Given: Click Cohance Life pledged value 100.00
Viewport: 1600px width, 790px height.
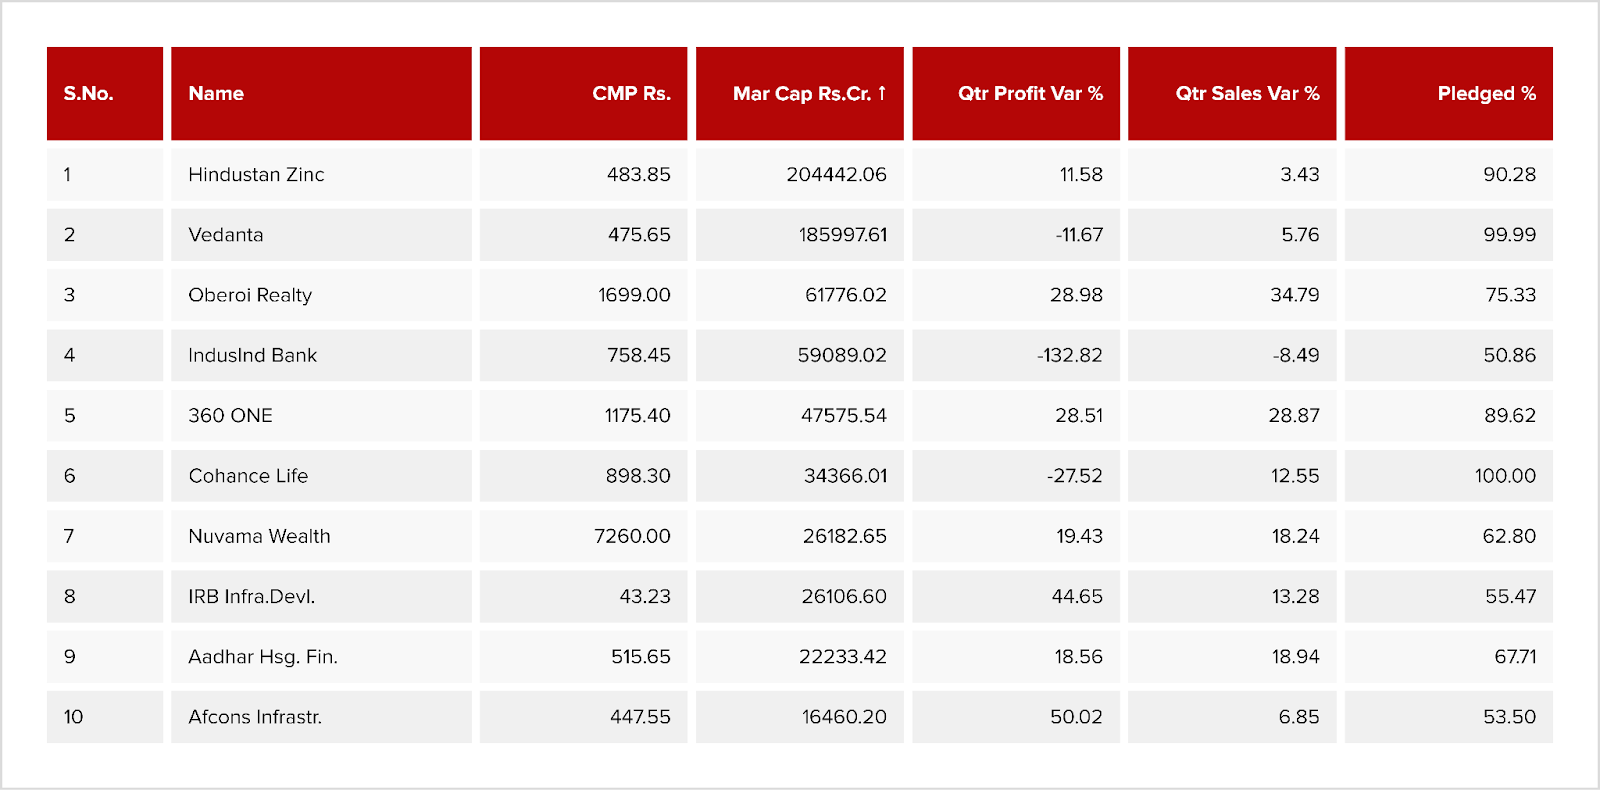Looking at the screenshot, I should pos(1504,476).
